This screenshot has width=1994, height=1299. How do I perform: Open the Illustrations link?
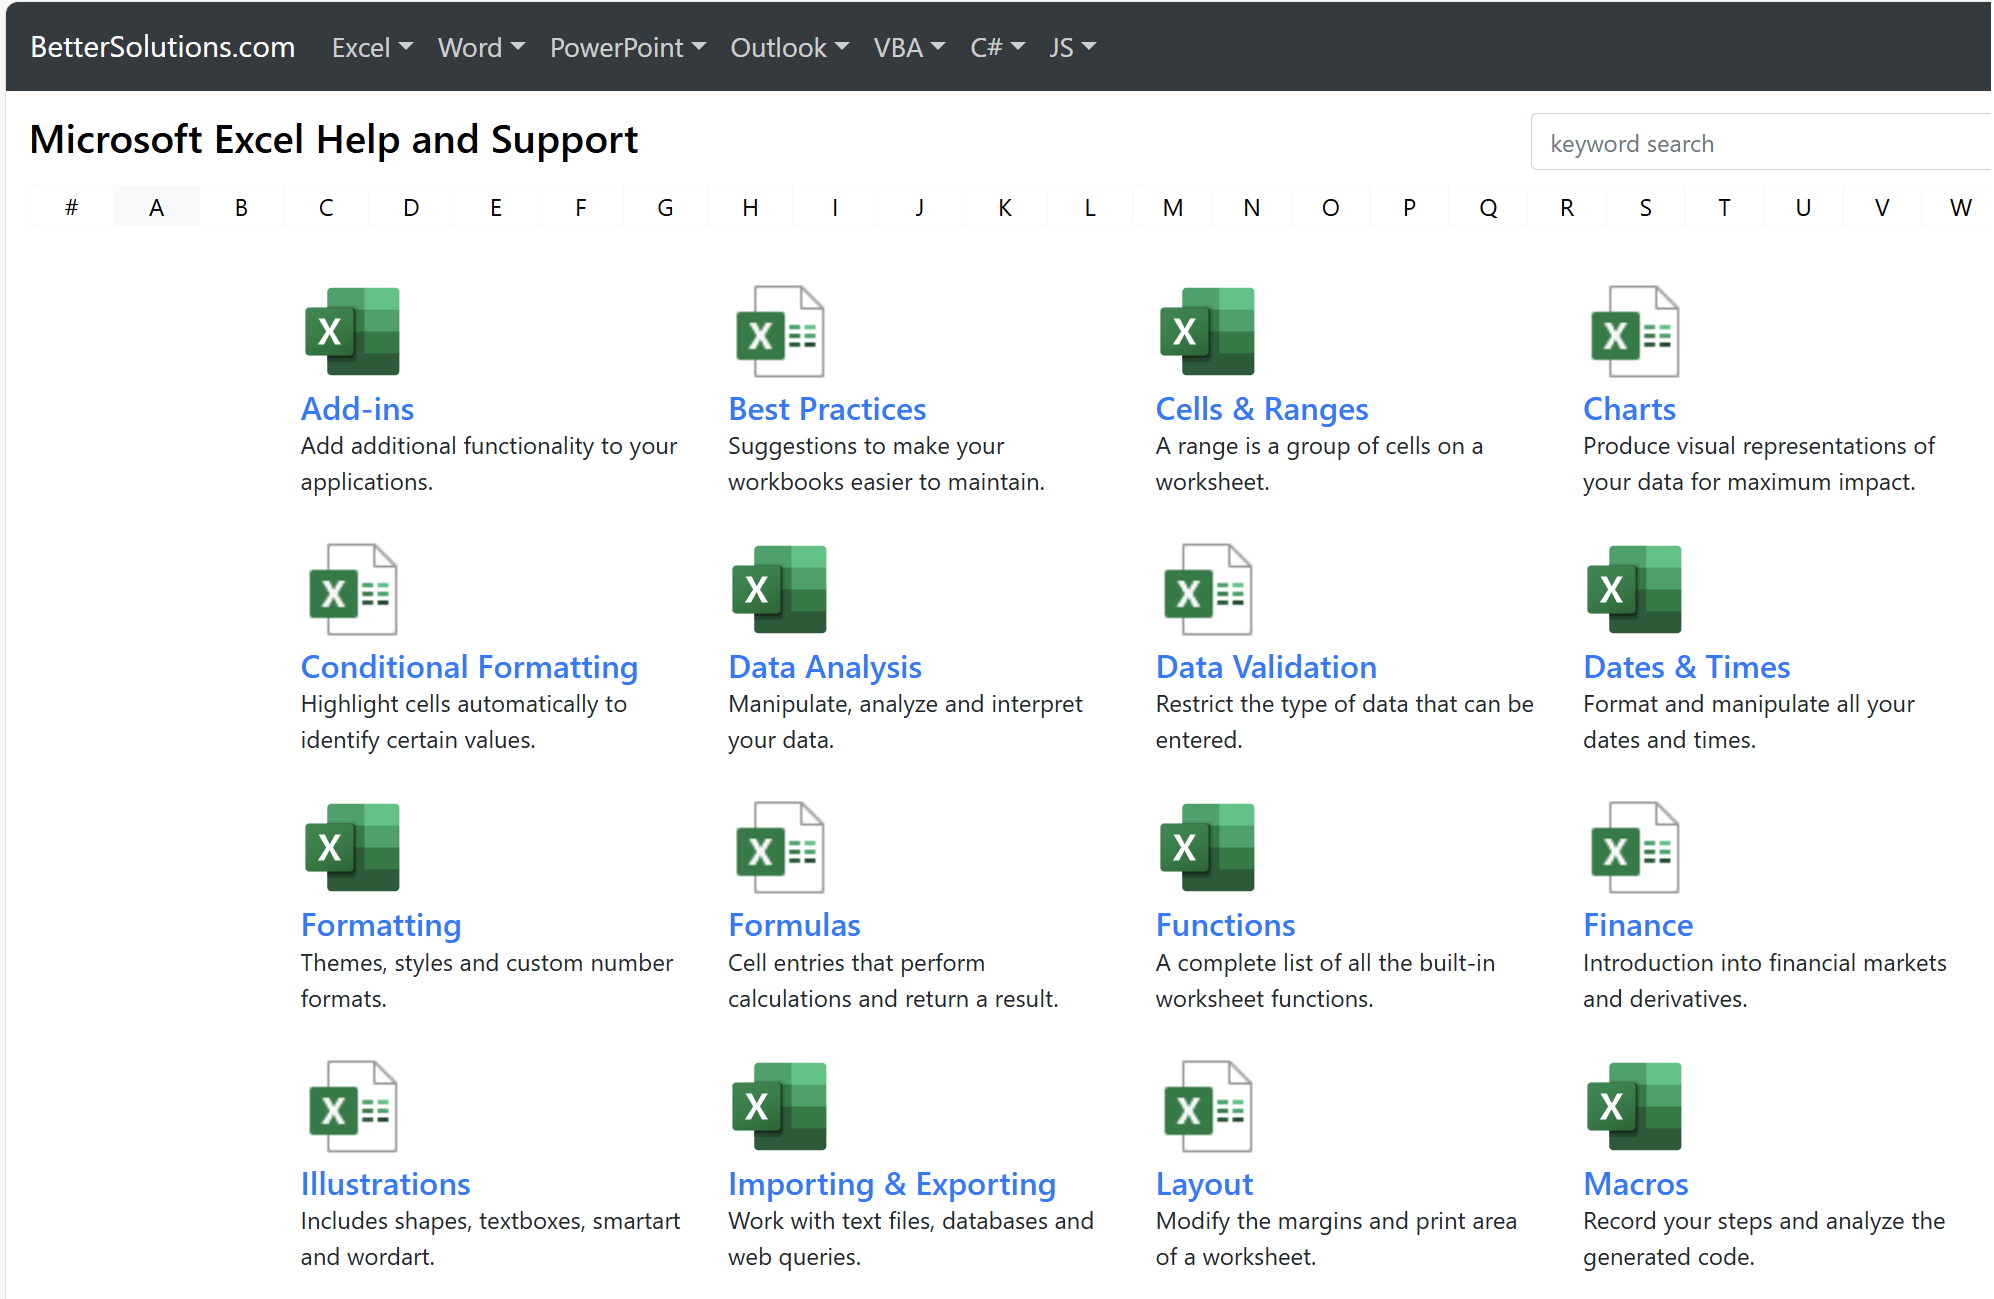coord(385,1184)
